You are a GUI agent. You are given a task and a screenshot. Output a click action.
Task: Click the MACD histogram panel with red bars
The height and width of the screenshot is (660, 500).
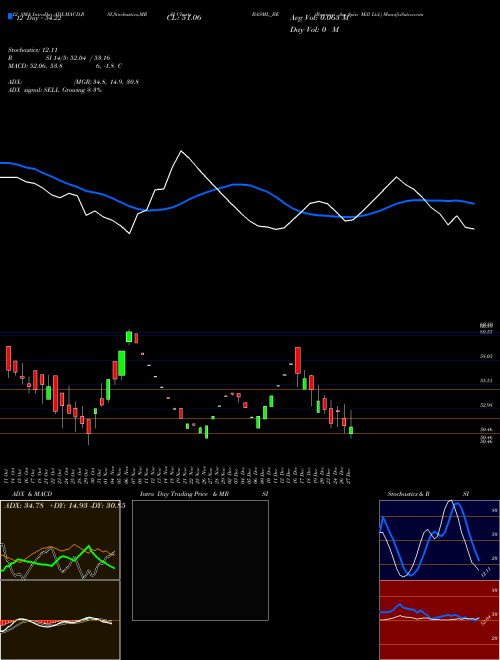point(60,620)
